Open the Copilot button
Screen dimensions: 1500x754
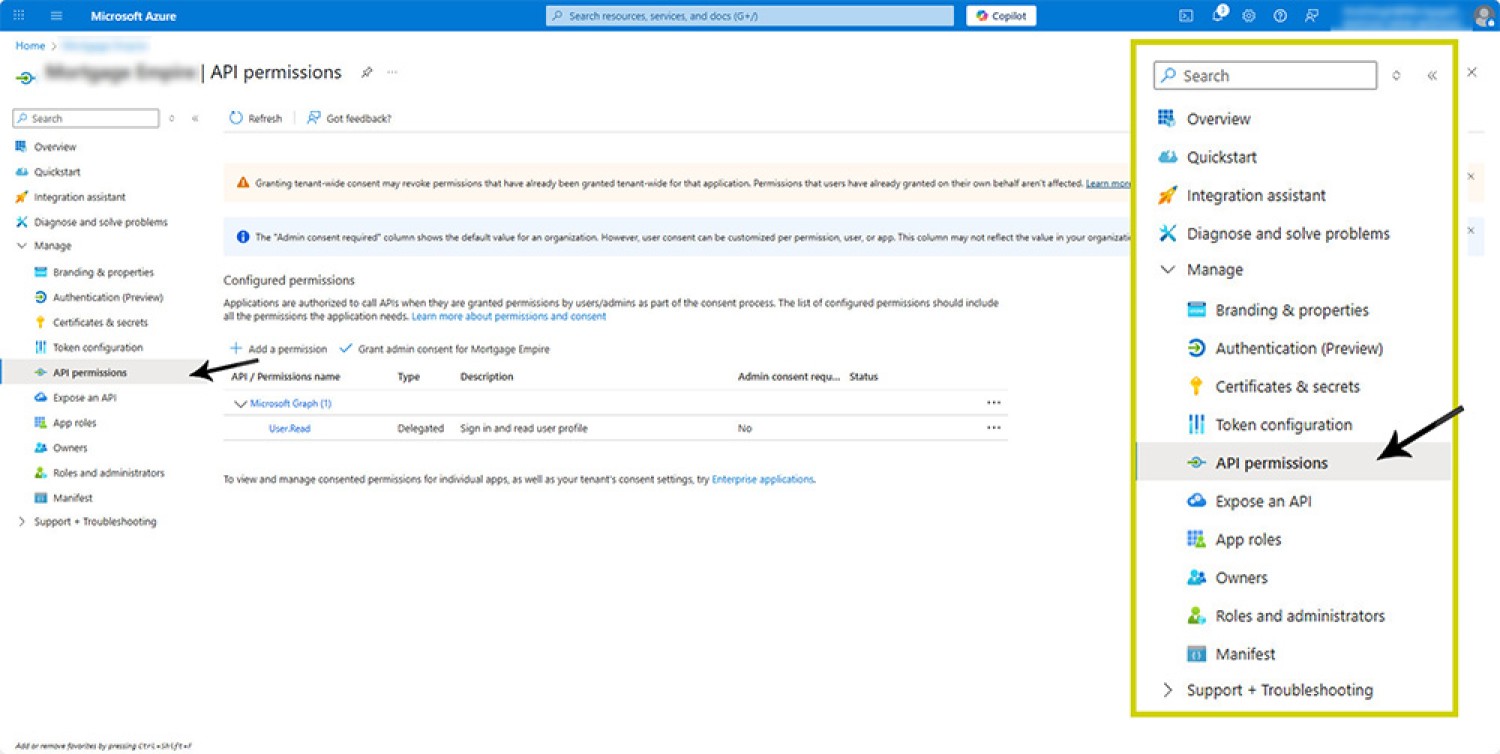1001,16
